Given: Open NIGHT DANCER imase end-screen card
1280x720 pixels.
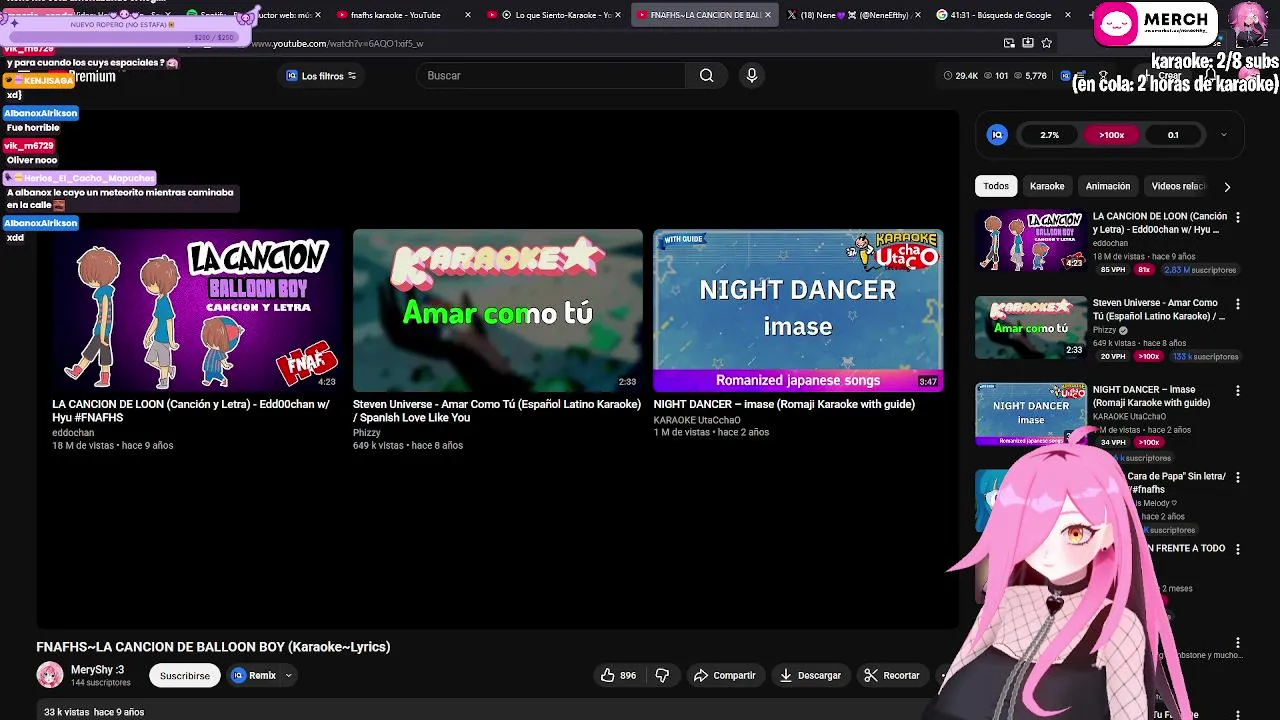Looking at the screenshot, I should pyautogui.click(x=798, y=310).
